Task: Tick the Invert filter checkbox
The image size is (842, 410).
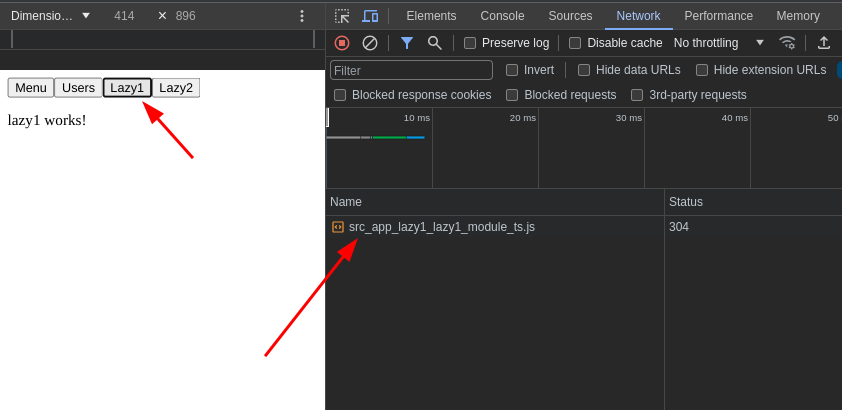Action: [512, 70]
